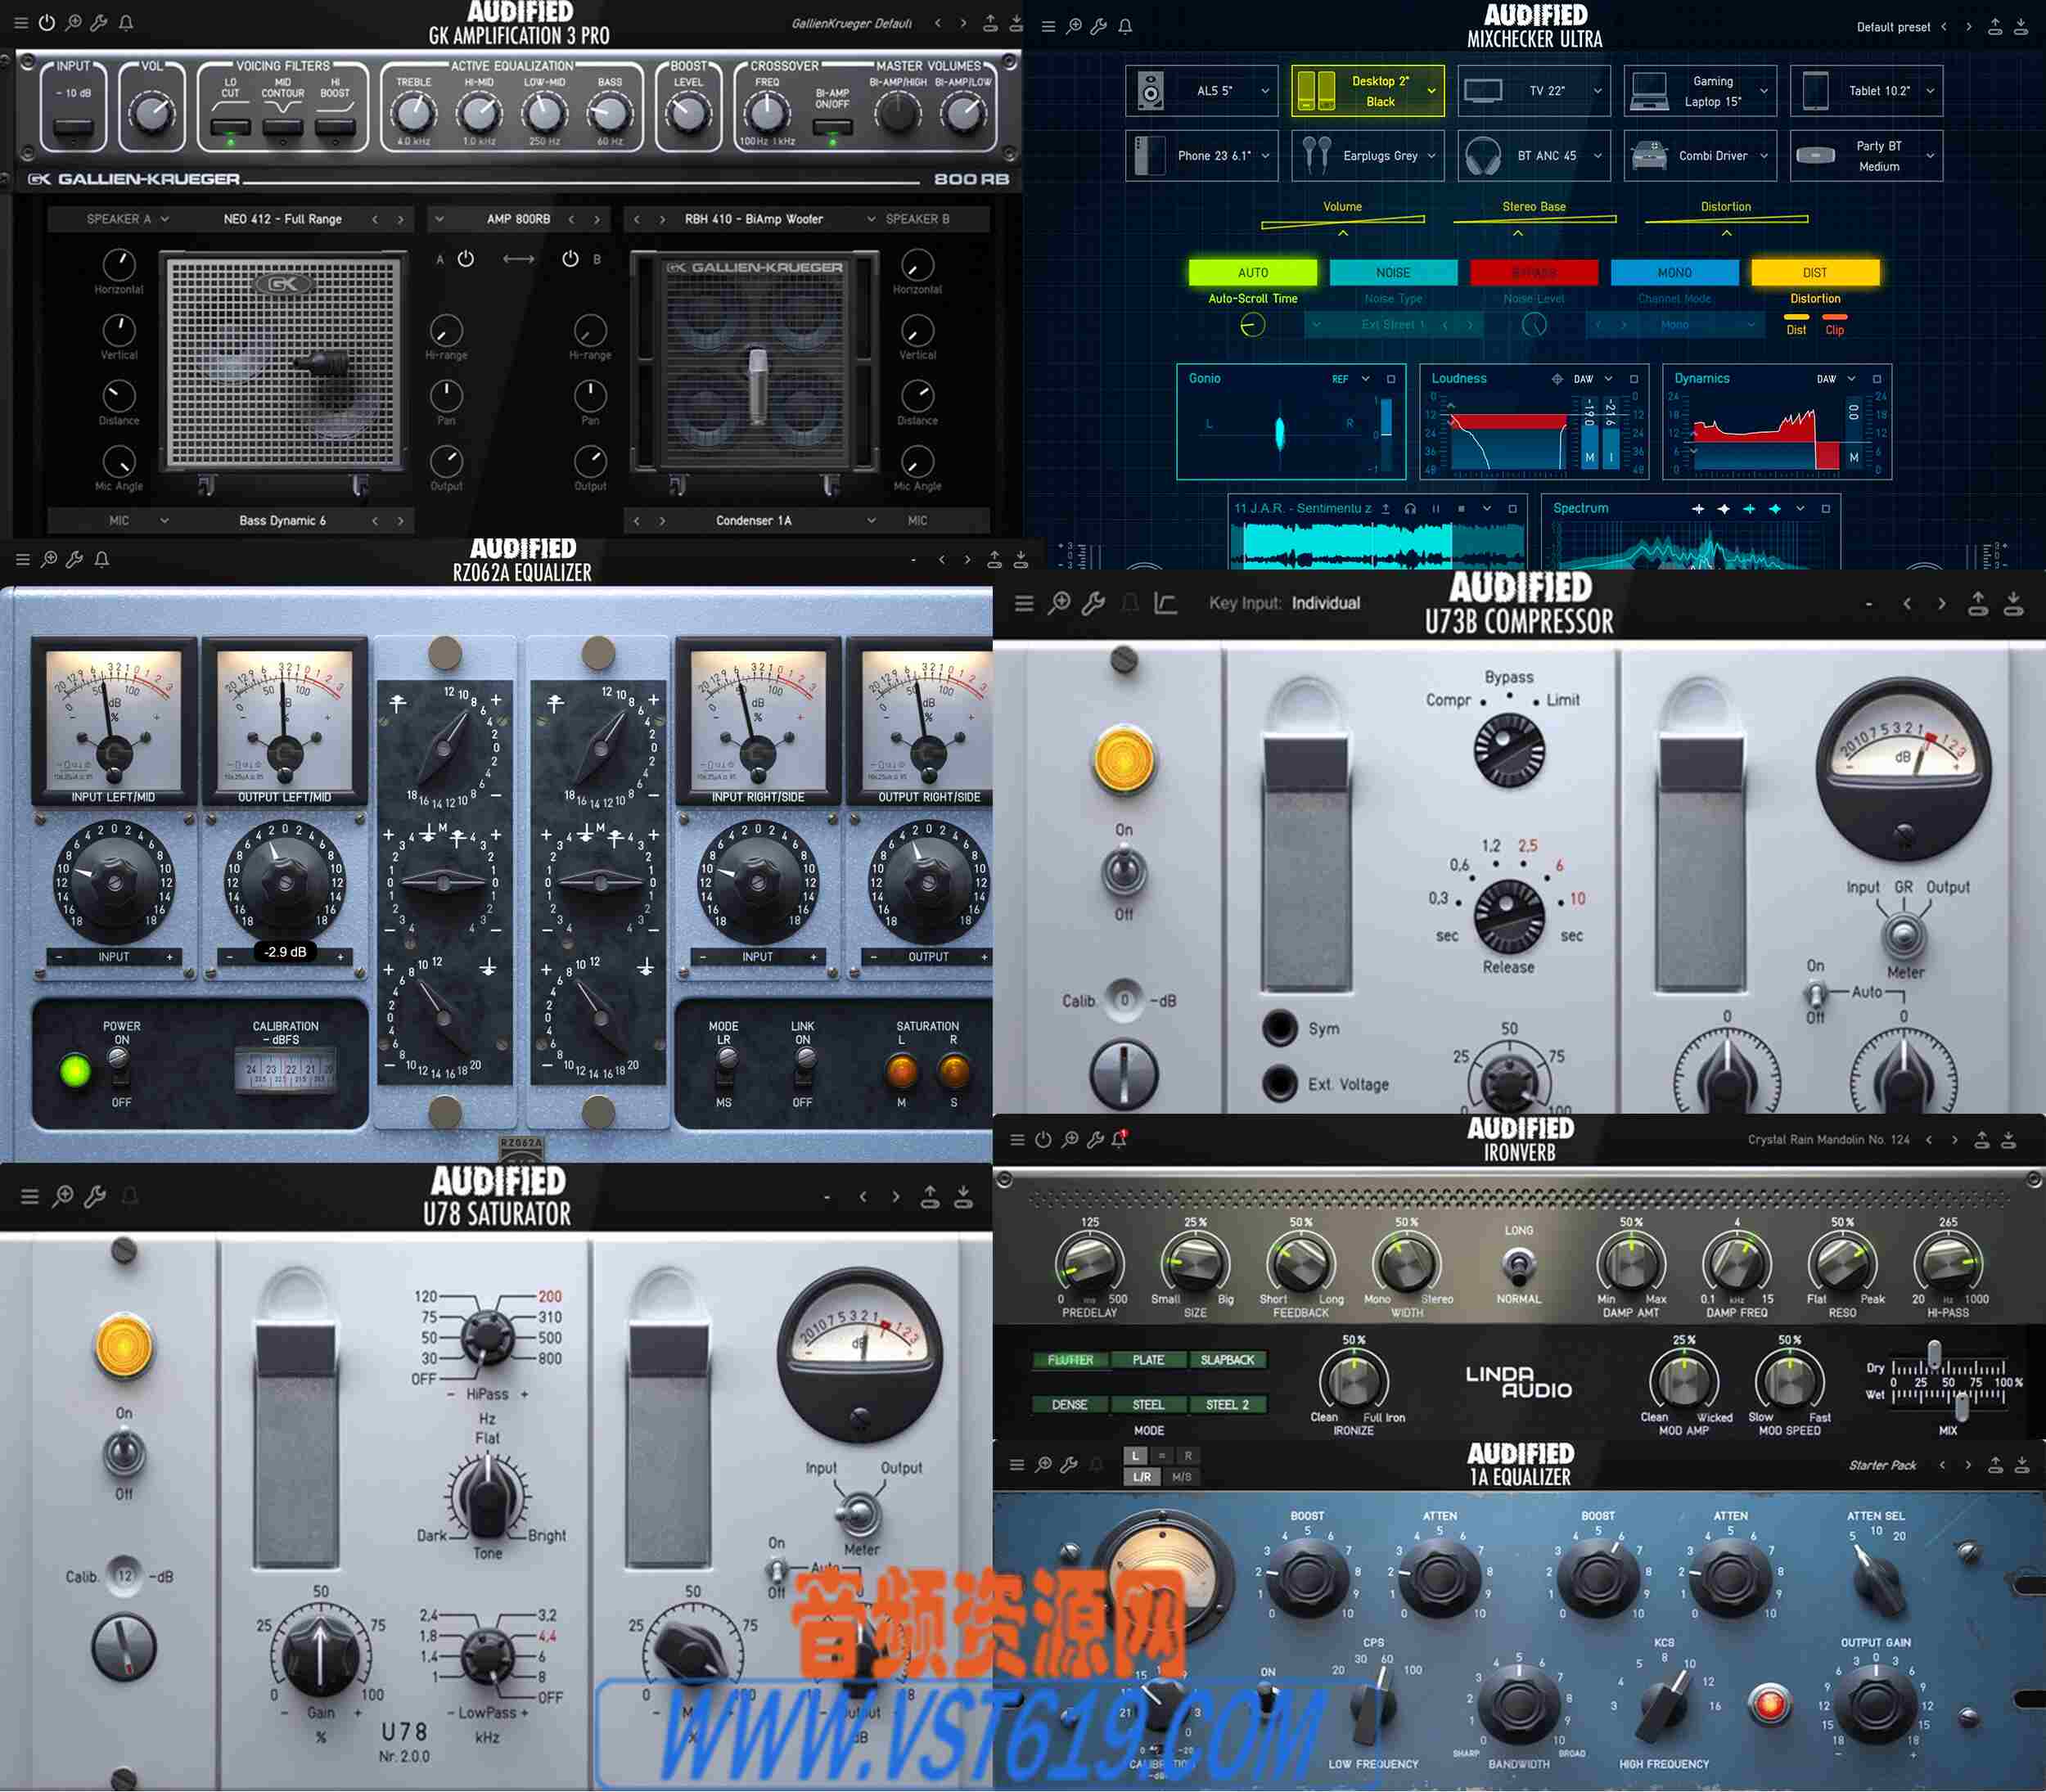2046x1792 pixels.
Task: Toggle BI-AMP ON/OFF switch
Action: point(832,127)
